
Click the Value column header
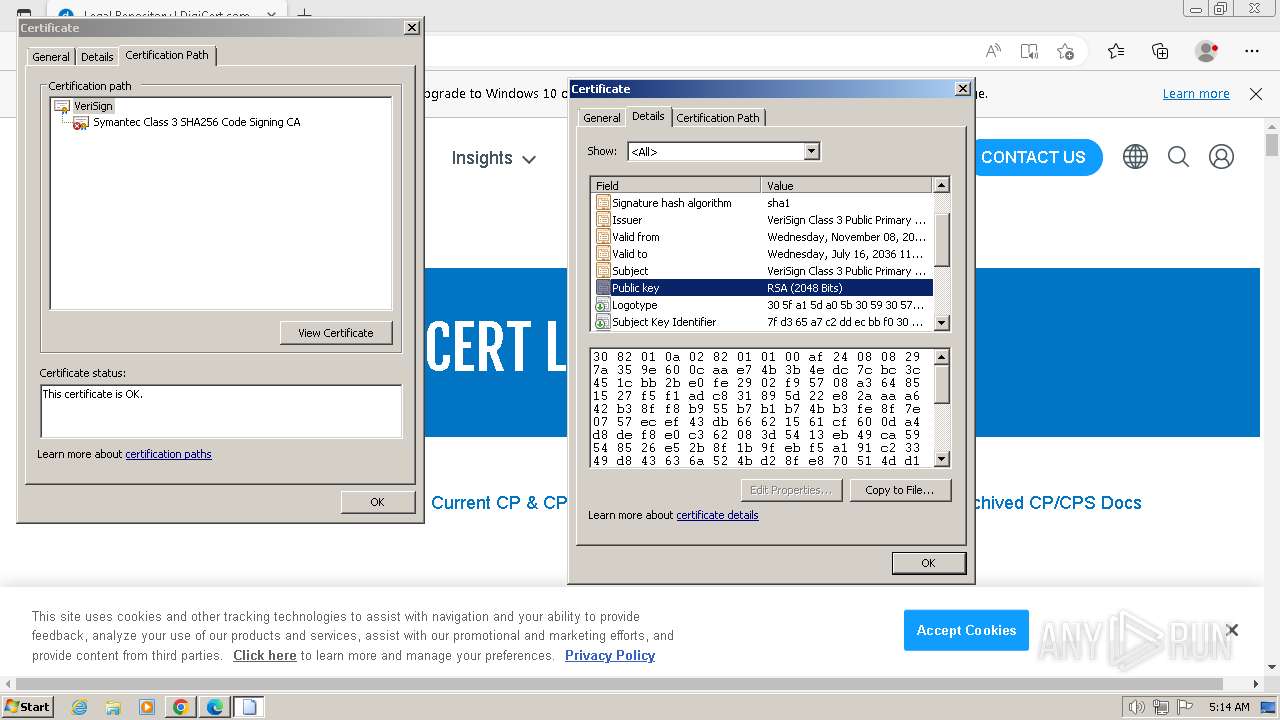click(847, 185)
